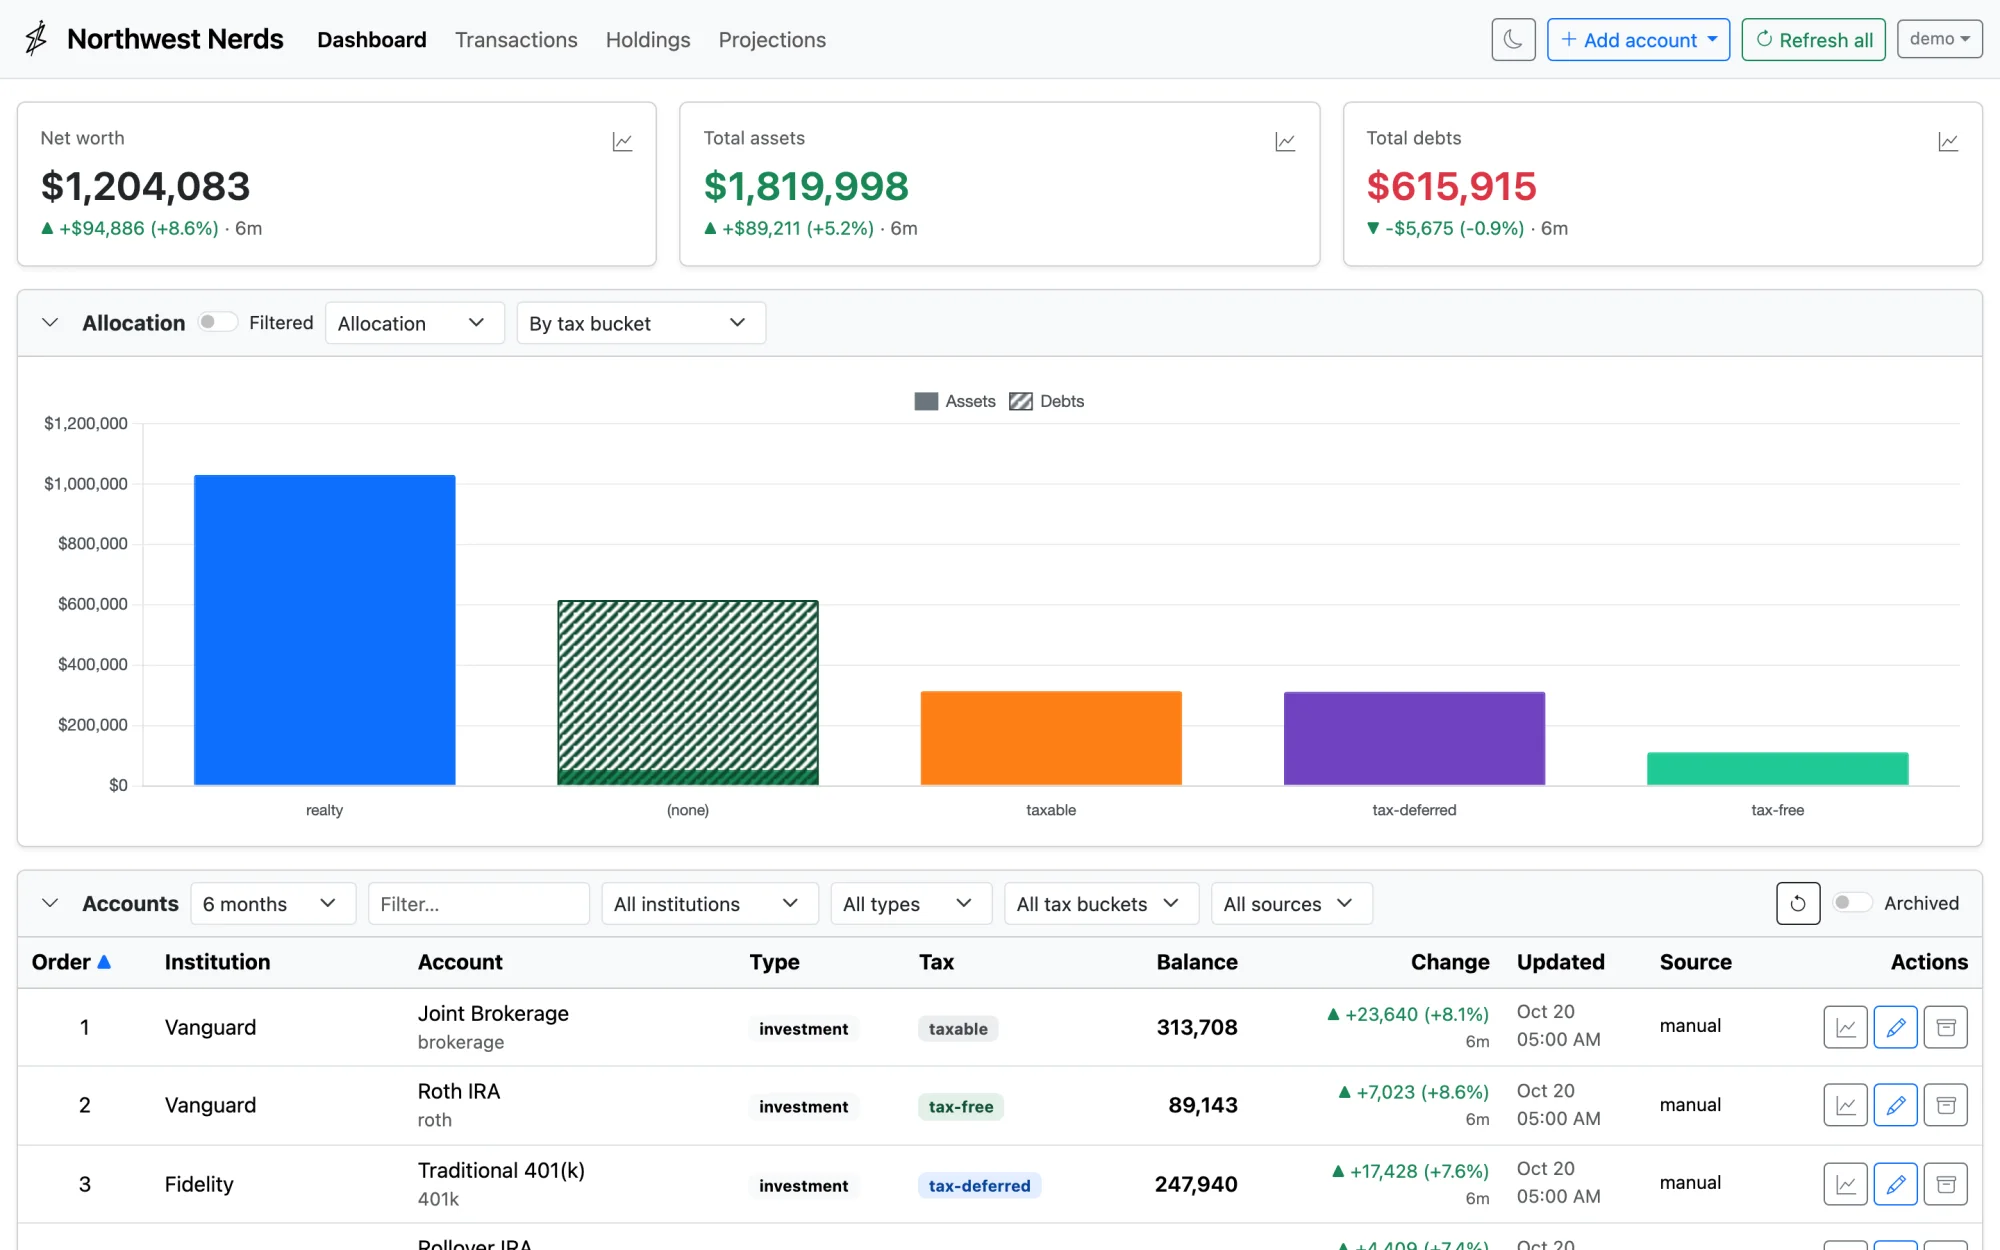Open the Total debts history chart icon

[x=1948, y=142]
